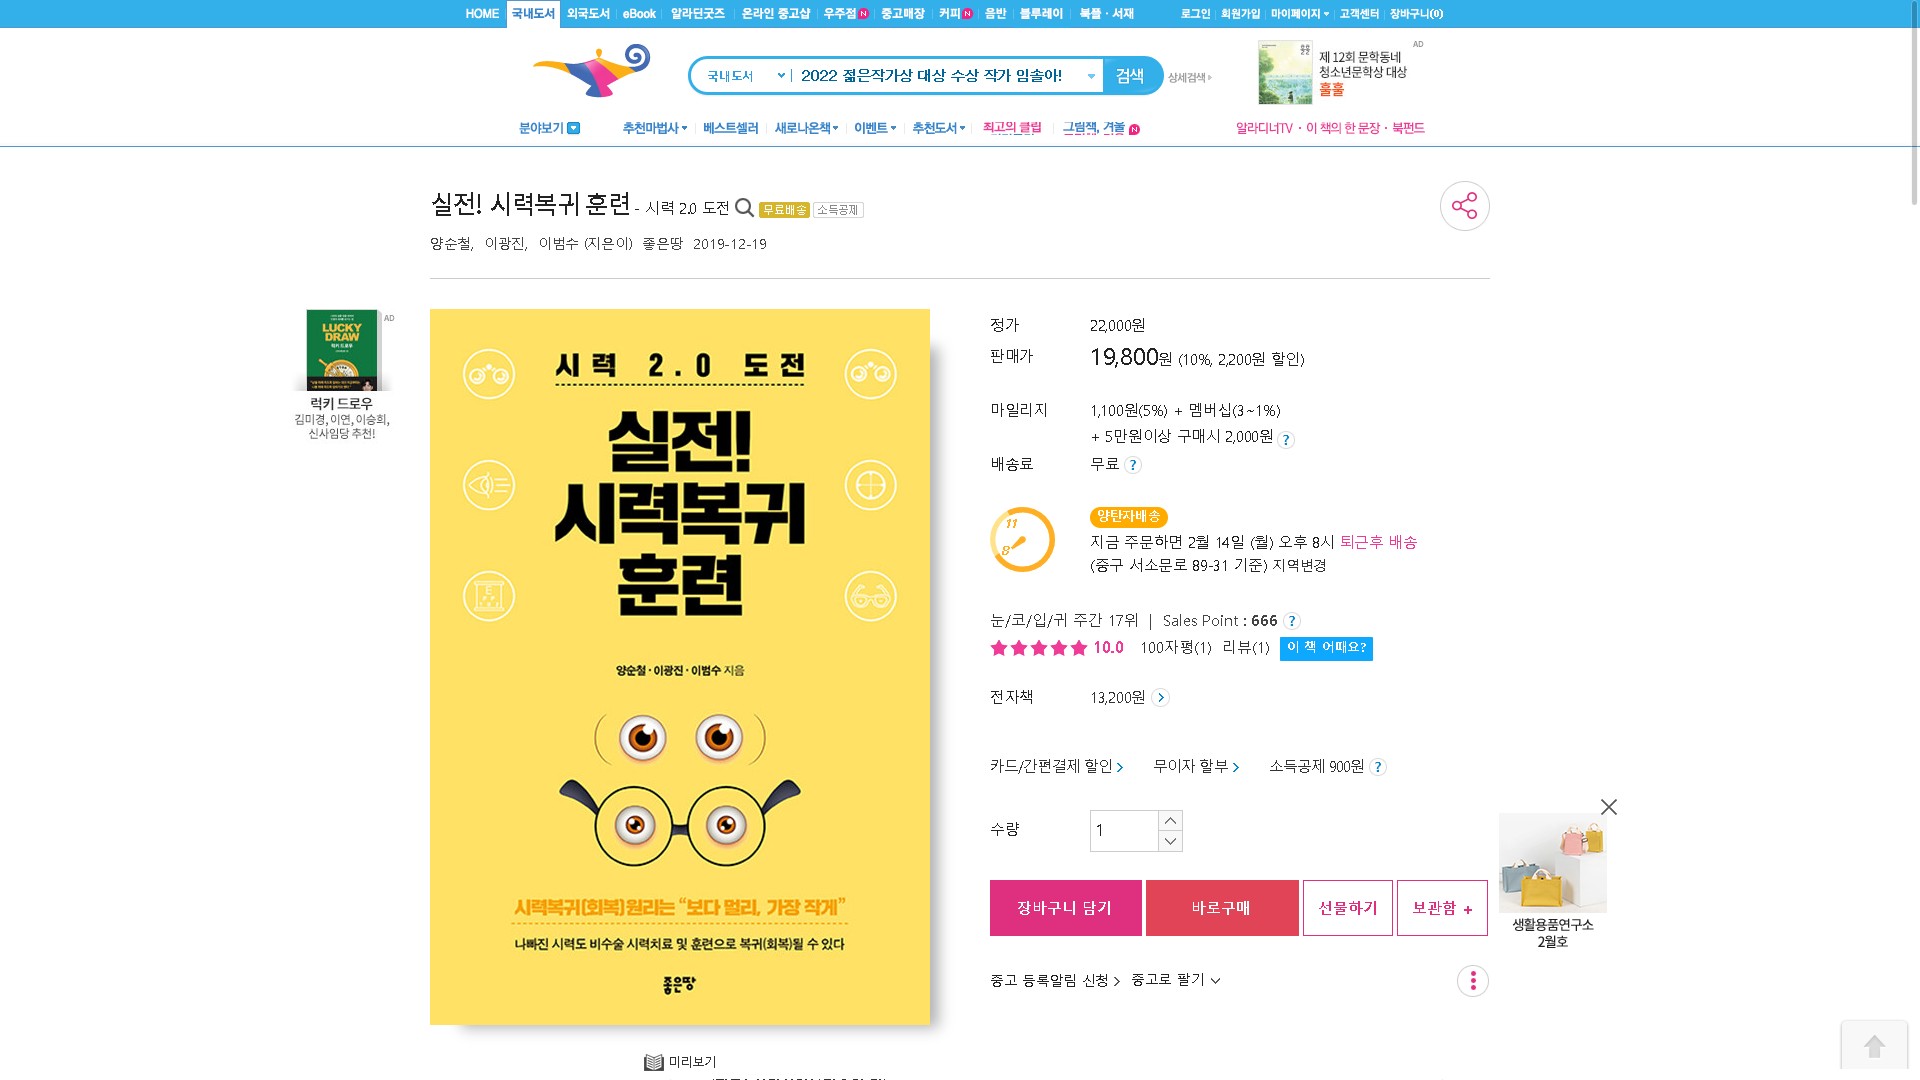Click the 바로구매 button
Image resolution: width=1920 pixels, height=1080 pixels.
pyautogui.click(x=1222, y=908)
